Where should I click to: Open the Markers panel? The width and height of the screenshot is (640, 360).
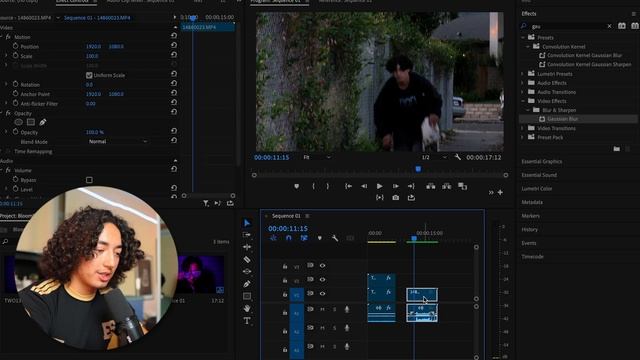531,216
